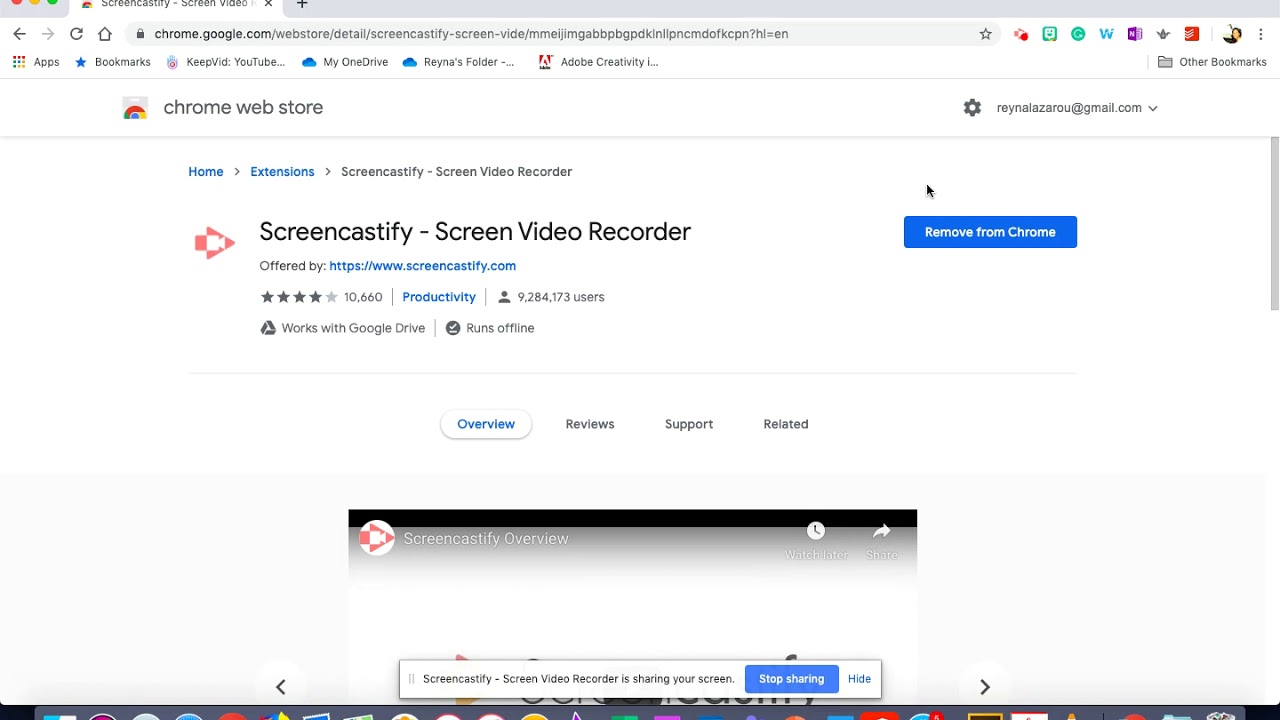
Task: Open the KeepVid: YouTube bookmark
Action: click(x=225, y=62)
